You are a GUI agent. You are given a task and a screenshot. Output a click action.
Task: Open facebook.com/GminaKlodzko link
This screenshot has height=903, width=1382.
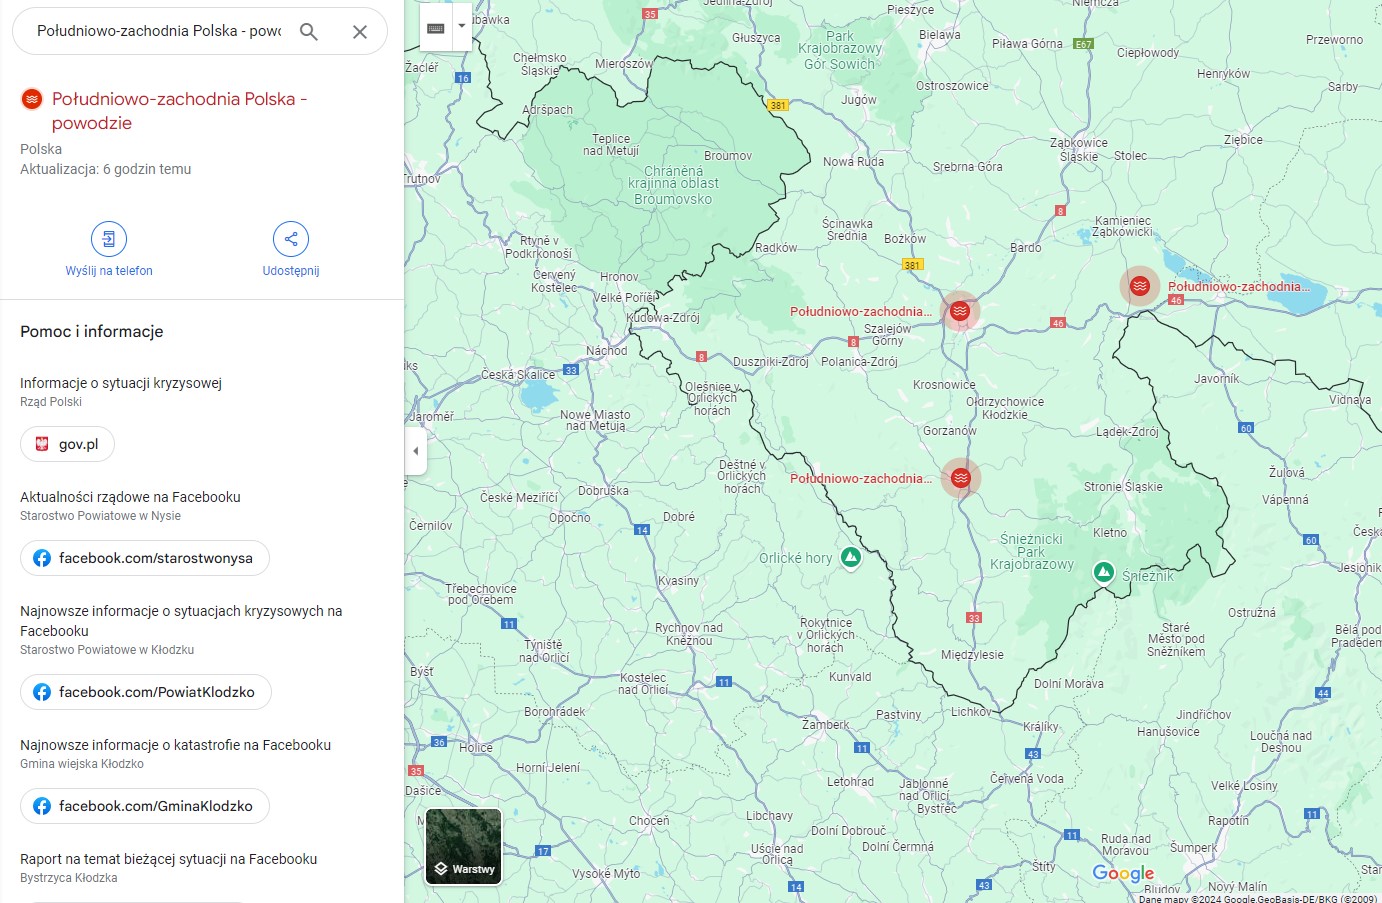pos(144,806)
